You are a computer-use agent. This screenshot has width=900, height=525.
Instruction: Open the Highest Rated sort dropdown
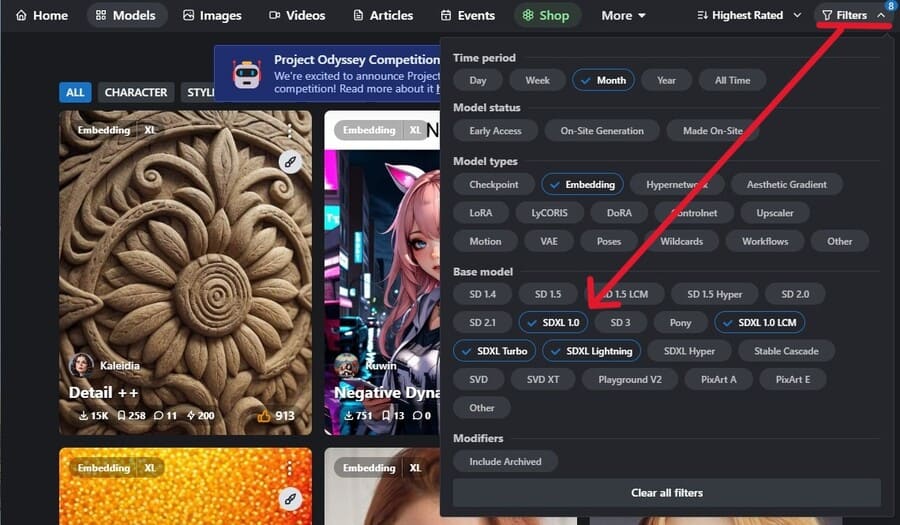(749, 15)
